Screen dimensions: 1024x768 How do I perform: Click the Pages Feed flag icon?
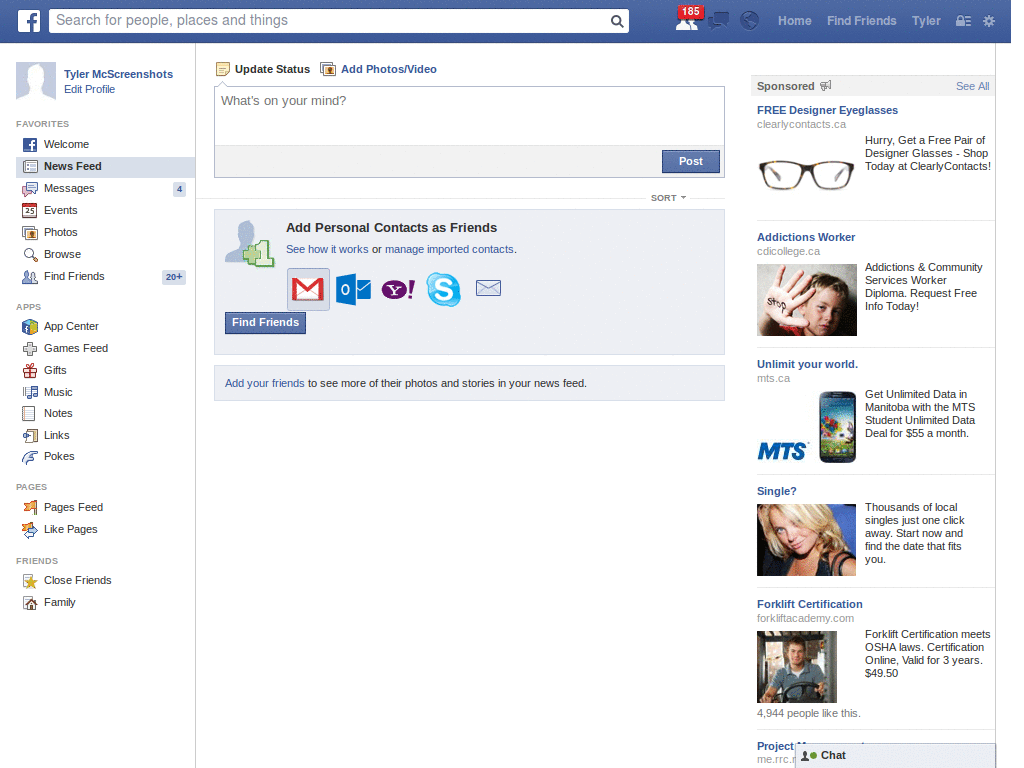point(30,507)
